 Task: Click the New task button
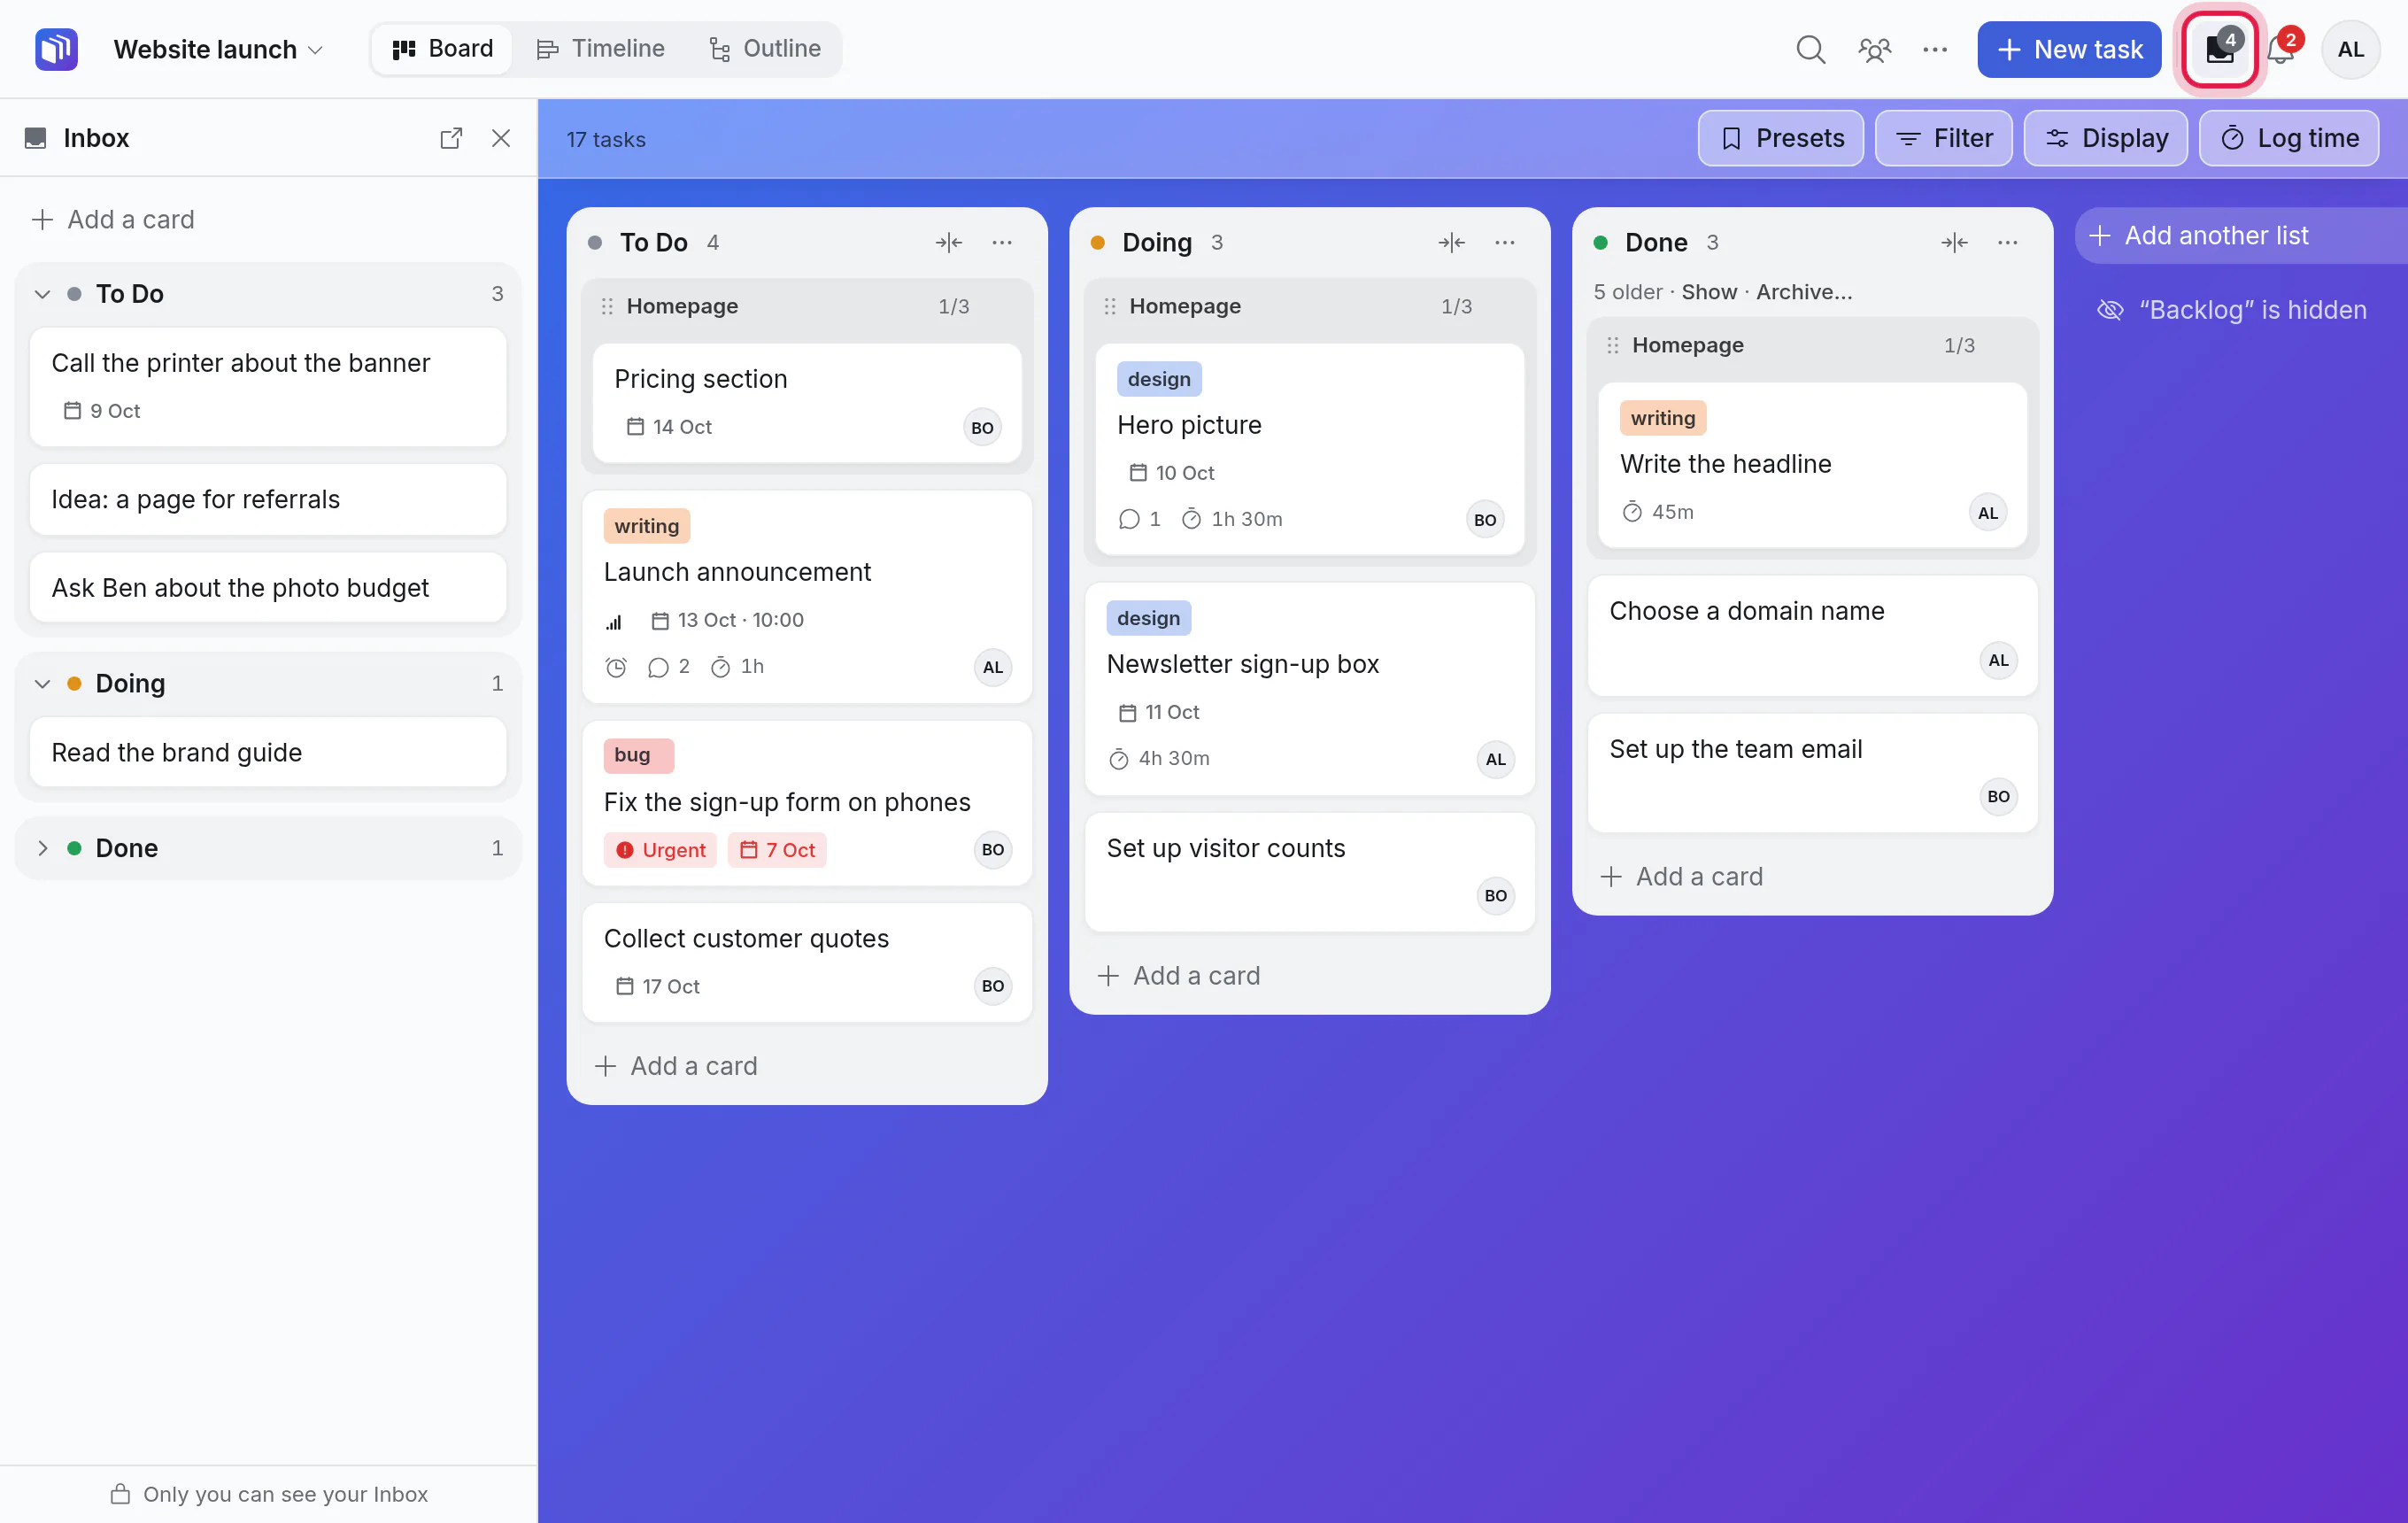coord(2069,49)
